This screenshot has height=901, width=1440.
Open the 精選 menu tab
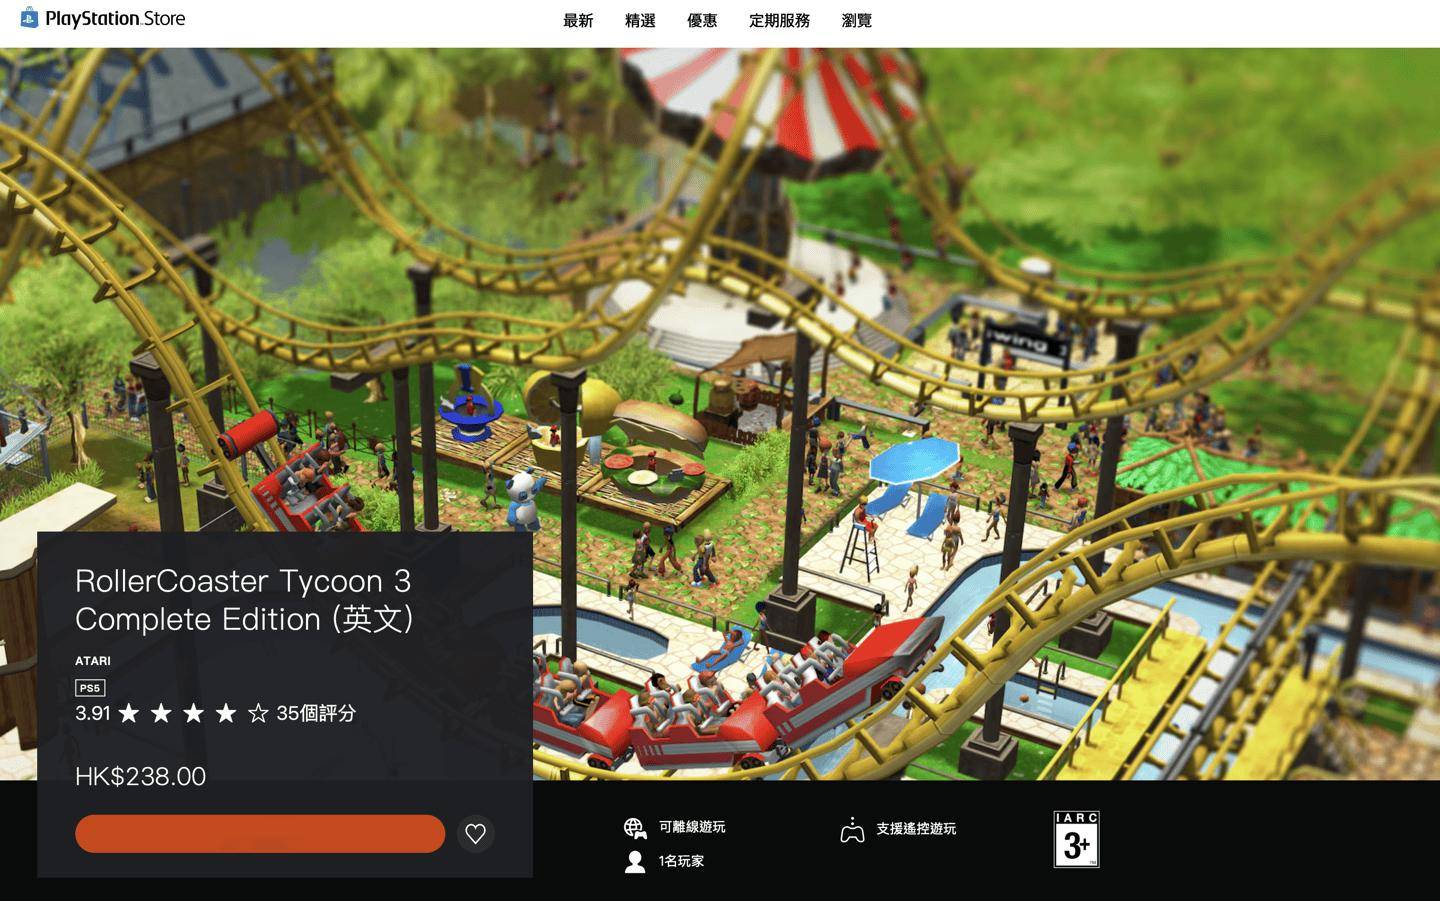tap(640, 20)
